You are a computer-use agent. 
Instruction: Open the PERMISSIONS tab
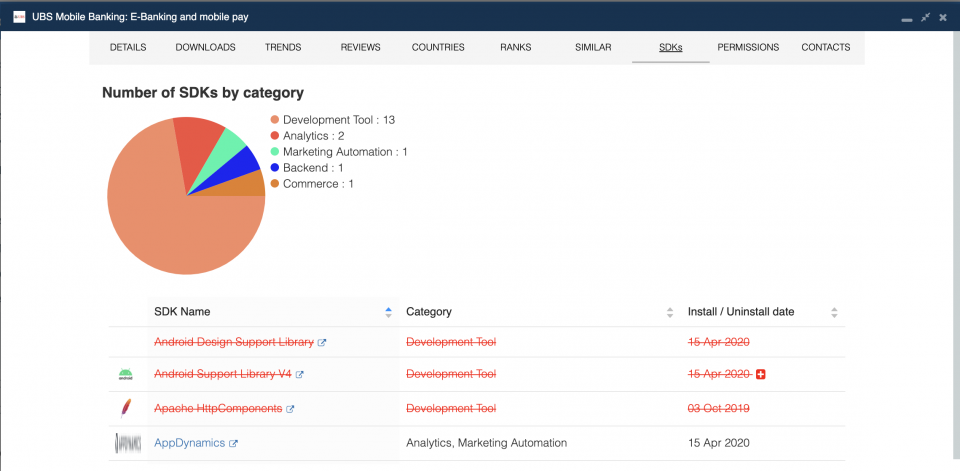click(748, 47)
